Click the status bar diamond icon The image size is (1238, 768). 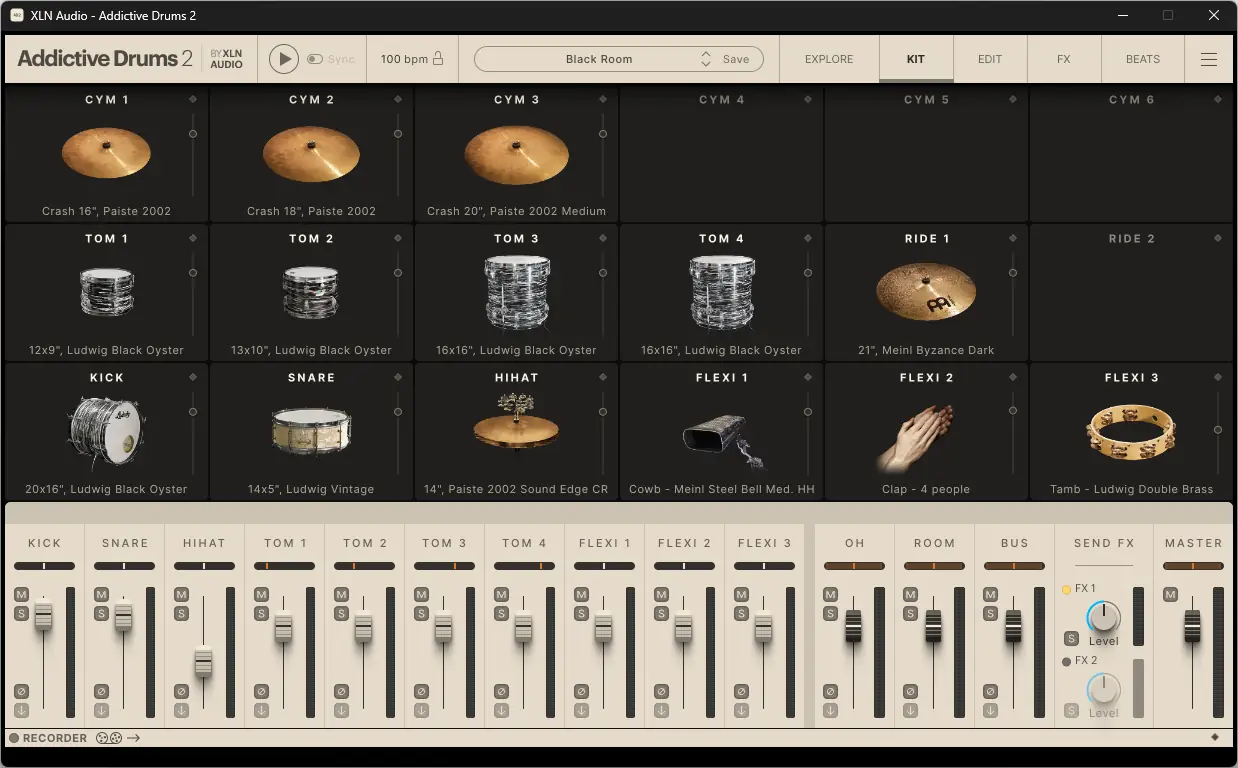tap(1215, 737)
